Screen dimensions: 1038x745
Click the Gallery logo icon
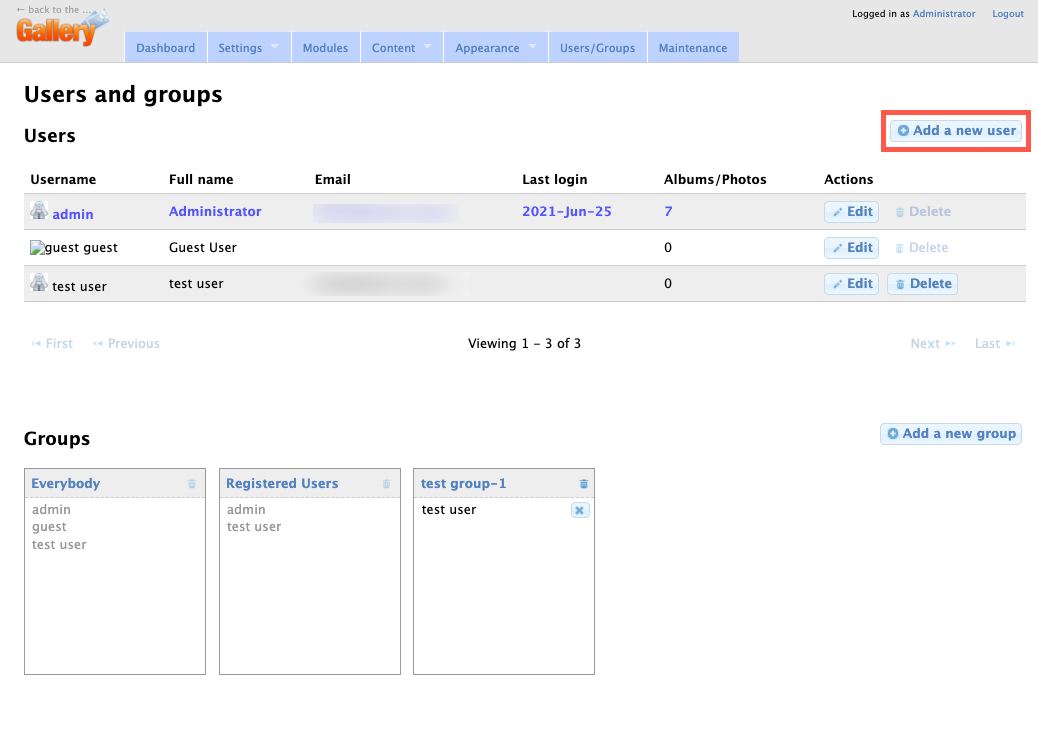(x=60, y=28)
